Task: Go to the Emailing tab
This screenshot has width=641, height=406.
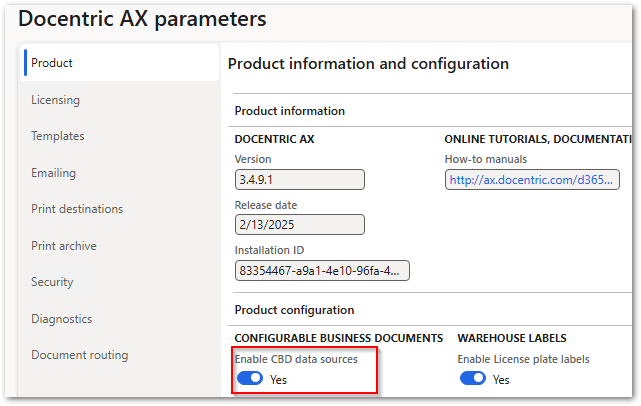Action: [53, 173]
